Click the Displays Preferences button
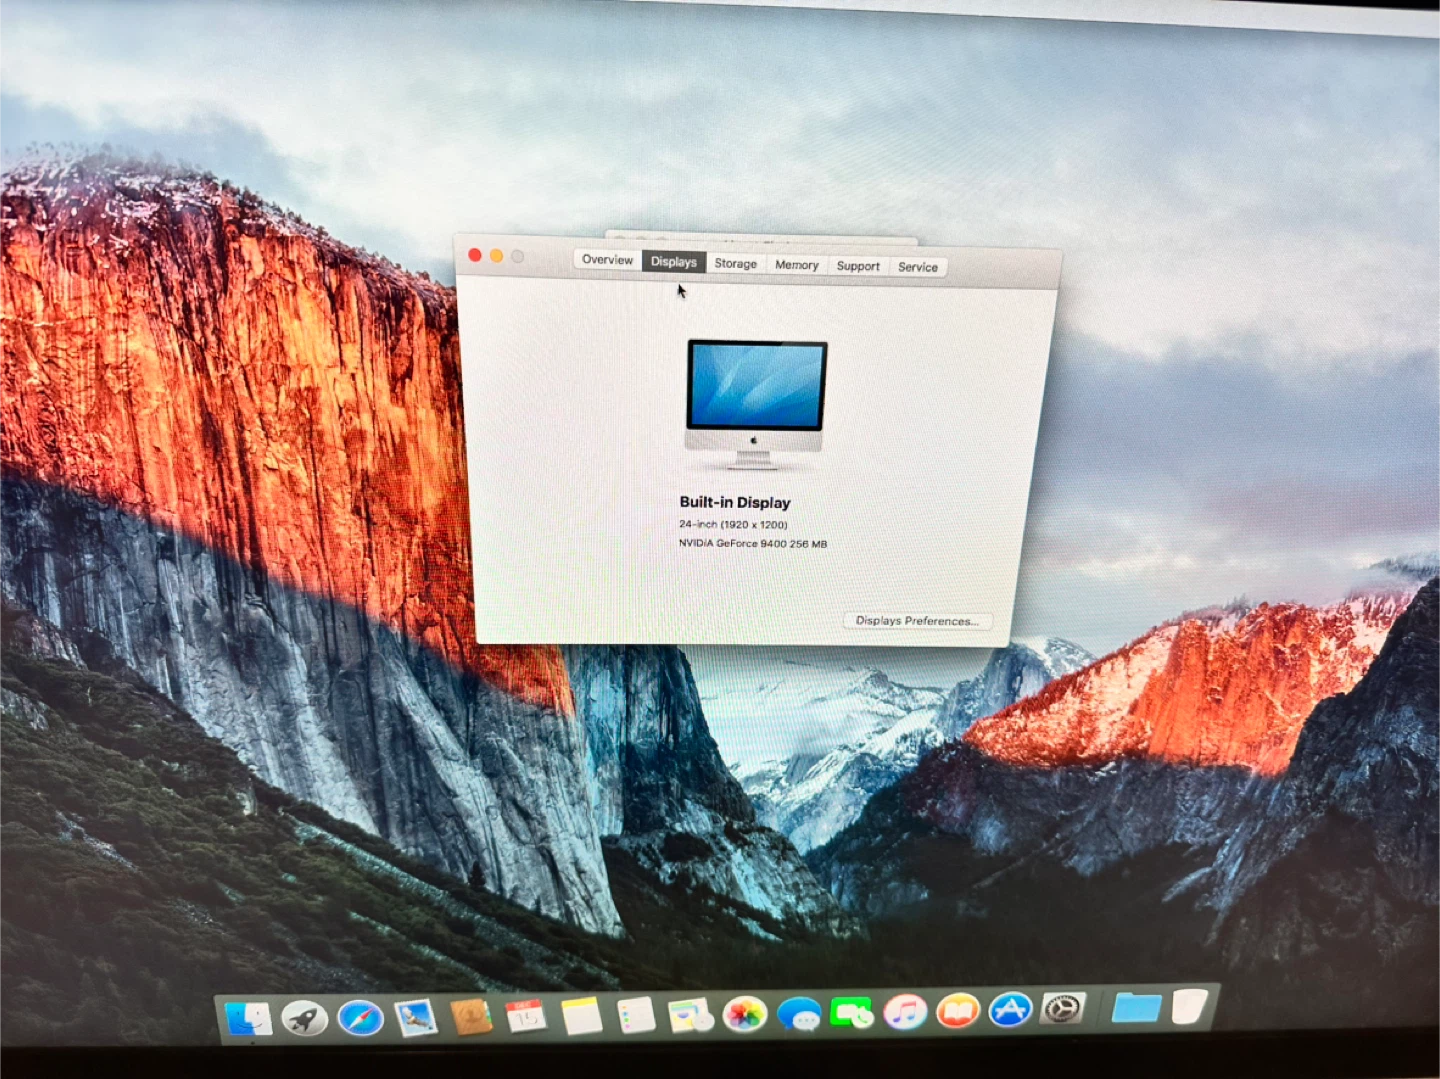The width and height of the screenshot is (1440, 1079). (x=916, y=621)
